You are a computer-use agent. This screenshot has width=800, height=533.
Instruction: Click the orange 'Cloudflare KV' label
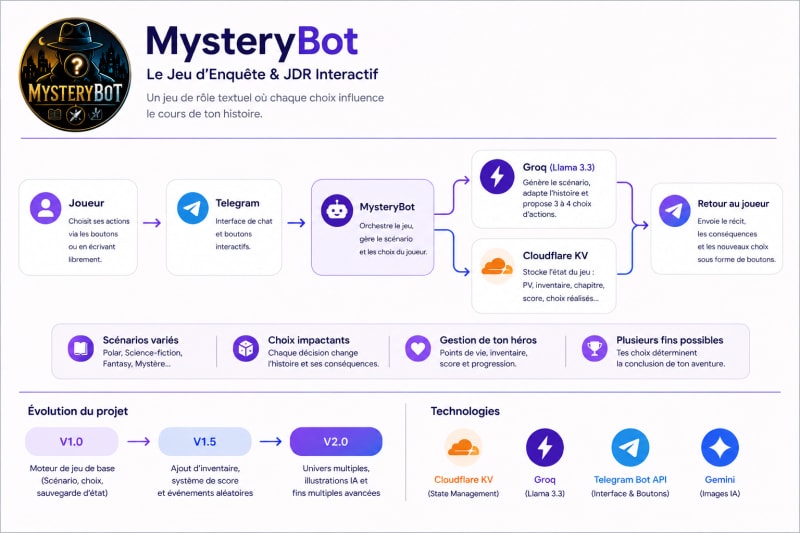click(463, 479)
